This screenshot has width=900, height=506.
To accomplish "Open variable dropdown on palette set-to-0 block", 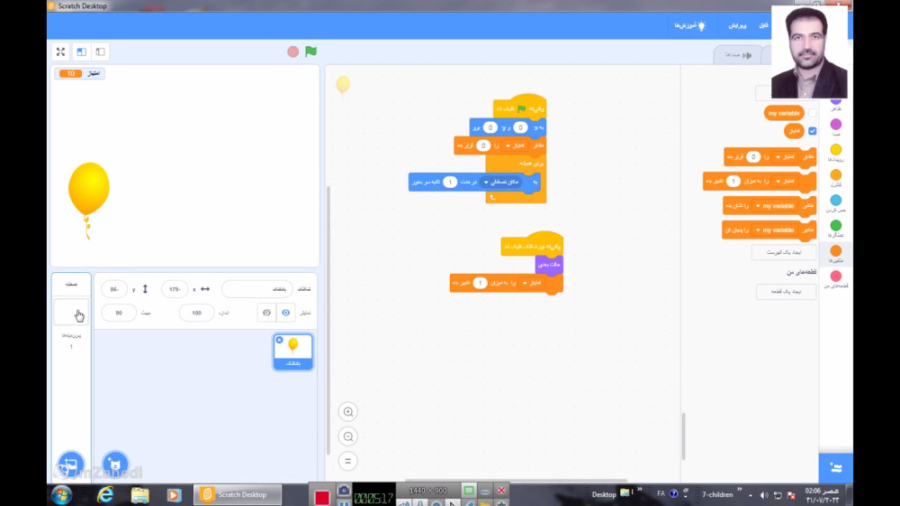I will 784,157.
